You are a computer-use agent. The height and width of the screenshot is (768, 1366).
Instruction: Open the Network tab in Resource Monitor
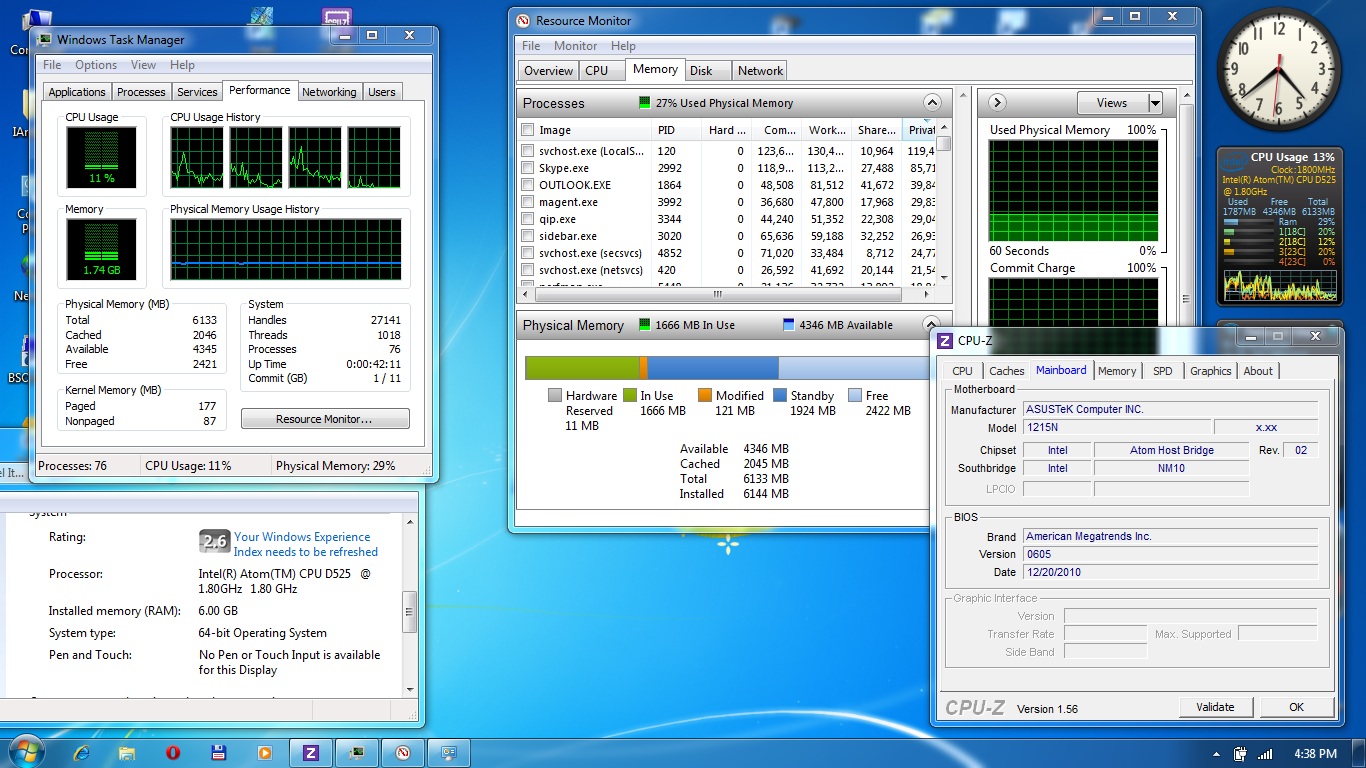click(760, 71)
